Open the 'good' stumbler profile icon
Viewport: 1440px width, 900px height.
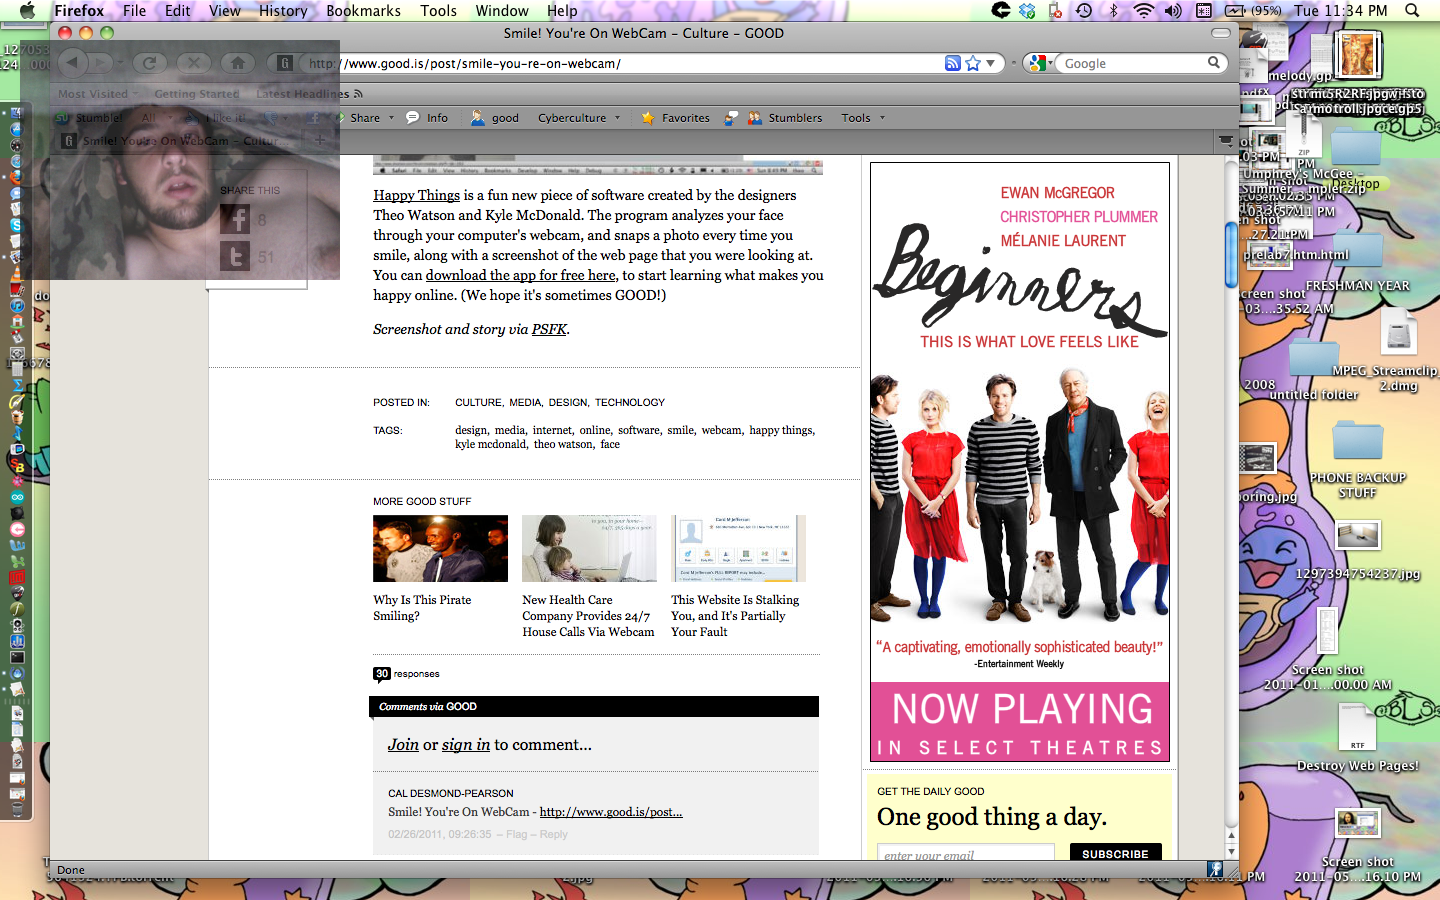(495, 118)
